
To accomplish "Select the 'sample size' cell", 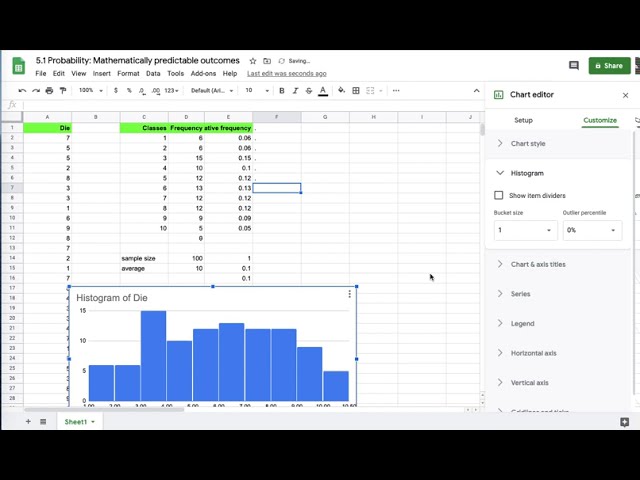I will pyautogui.click(x=144, y=258).
